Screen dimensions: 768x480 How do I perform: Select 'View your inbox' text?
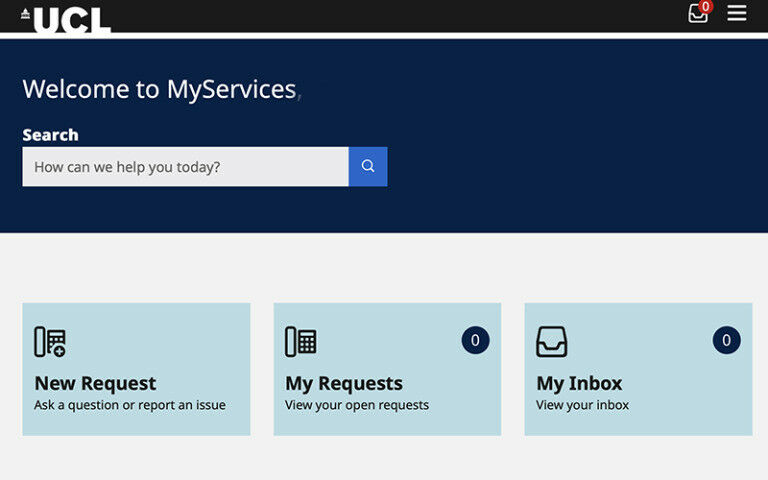coord(583,405)
